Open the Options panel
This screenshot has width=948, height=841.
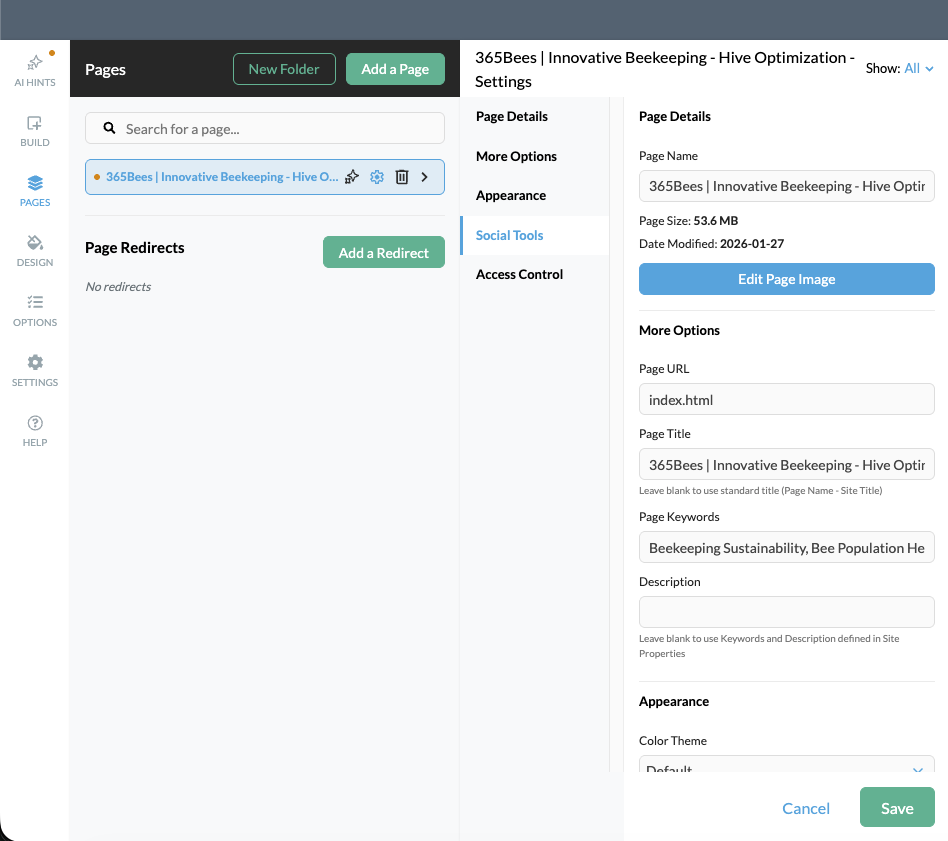point(34,308)
